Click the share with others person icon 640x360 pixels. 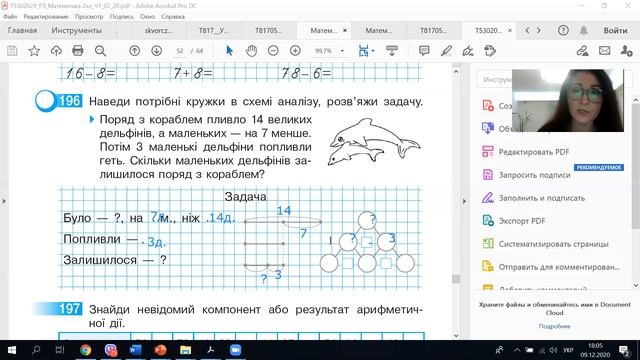click(626, 51)
